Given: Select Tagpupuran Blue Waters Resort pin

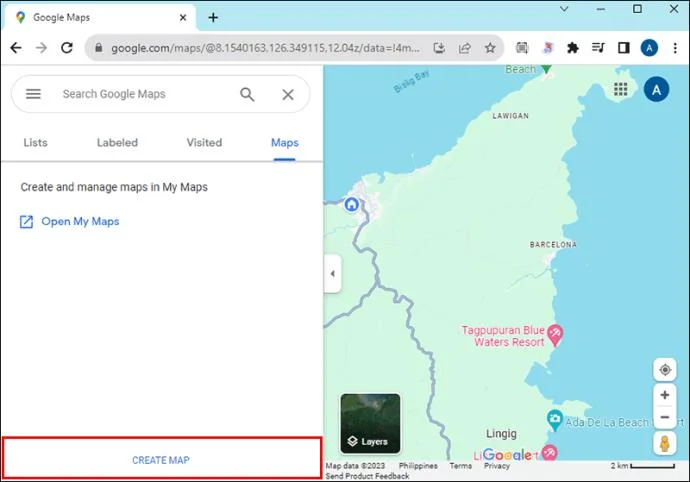Looking at the screenshot, I should pos(555,335).
